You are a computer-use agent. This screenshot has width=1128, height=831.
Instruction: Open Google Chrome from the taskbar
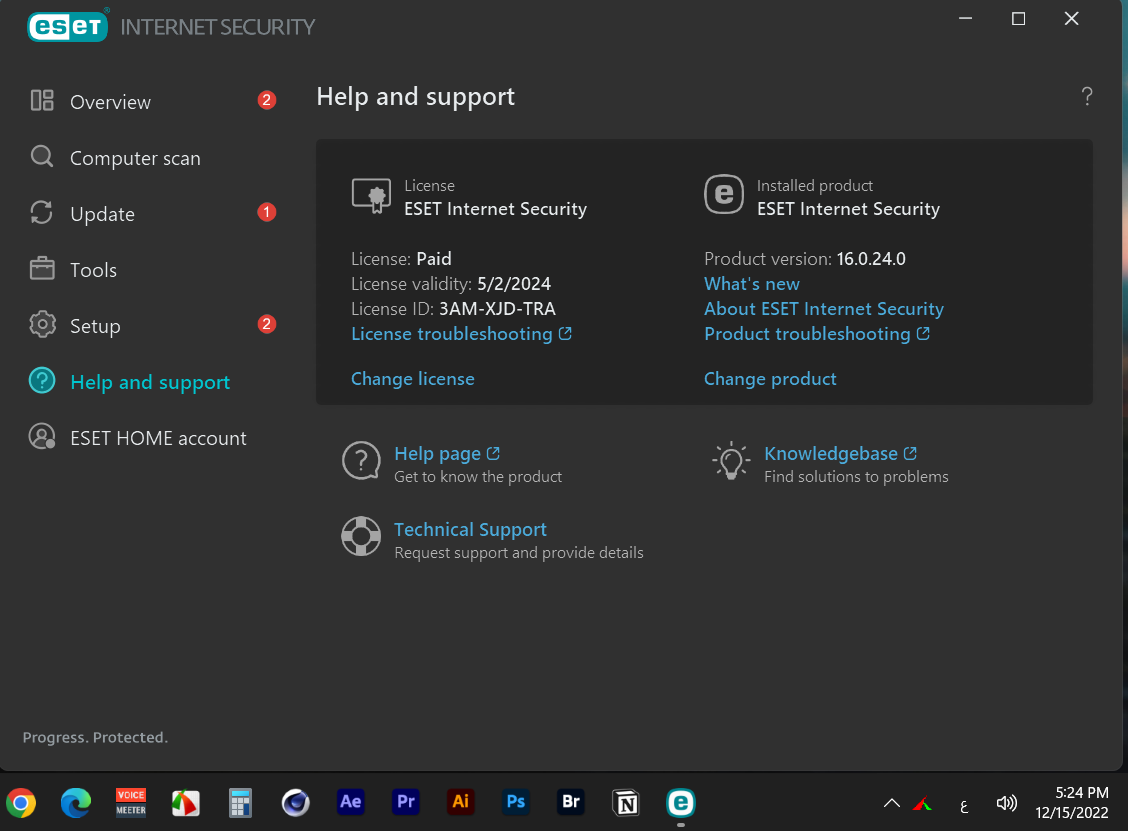(21, 802)
